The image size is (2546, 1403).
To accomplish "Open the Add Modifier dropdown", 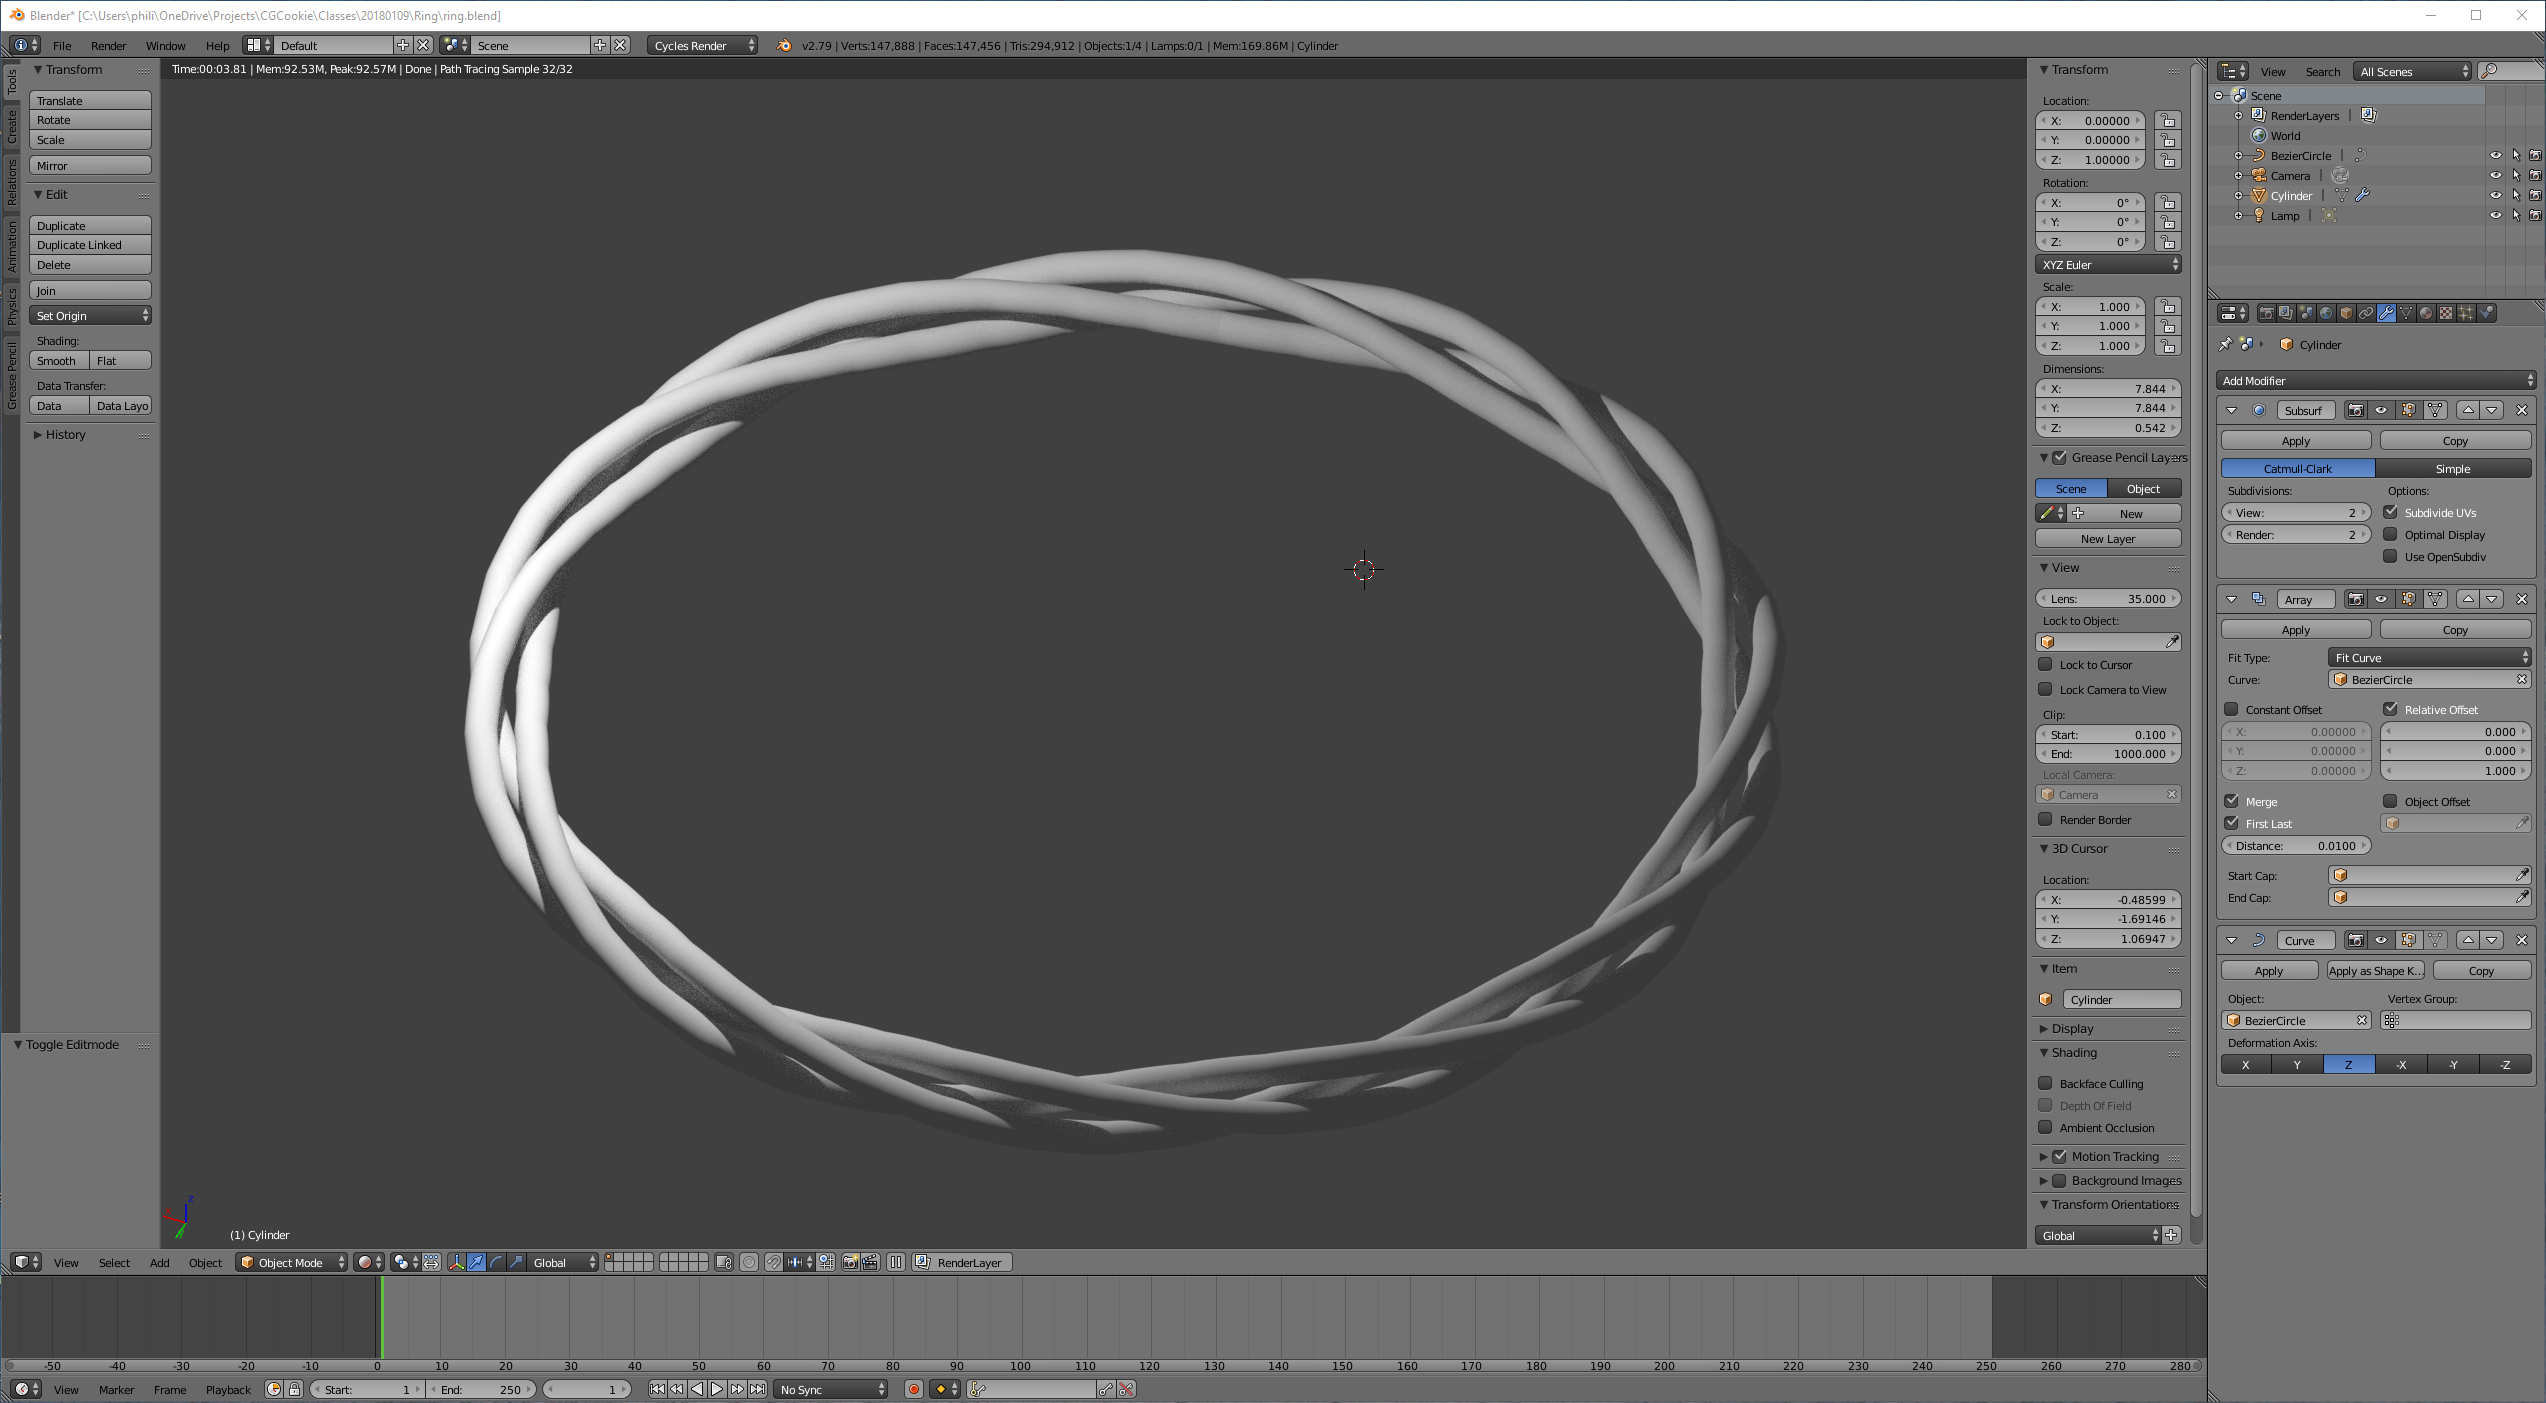I will 2375,380.
